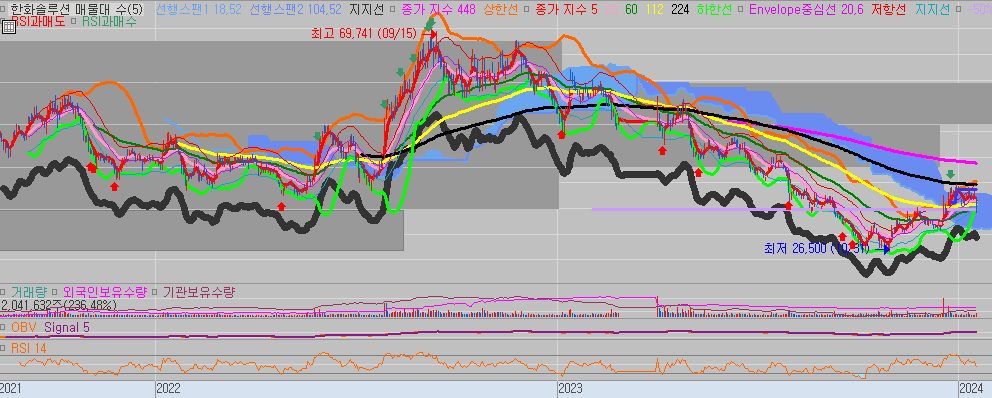992x398 pixels.
Task: Click the 최고 69,741 (09/15) high marker
Action: pos(364,33)
